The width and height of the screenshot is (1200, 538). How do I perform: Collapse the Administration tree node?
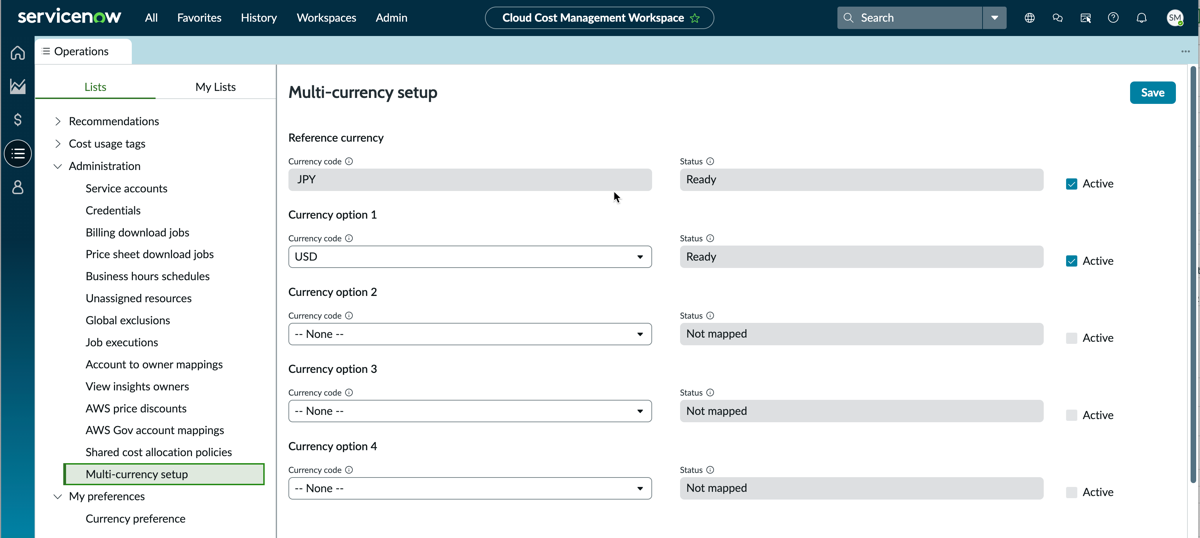click(x=57, y=166)
